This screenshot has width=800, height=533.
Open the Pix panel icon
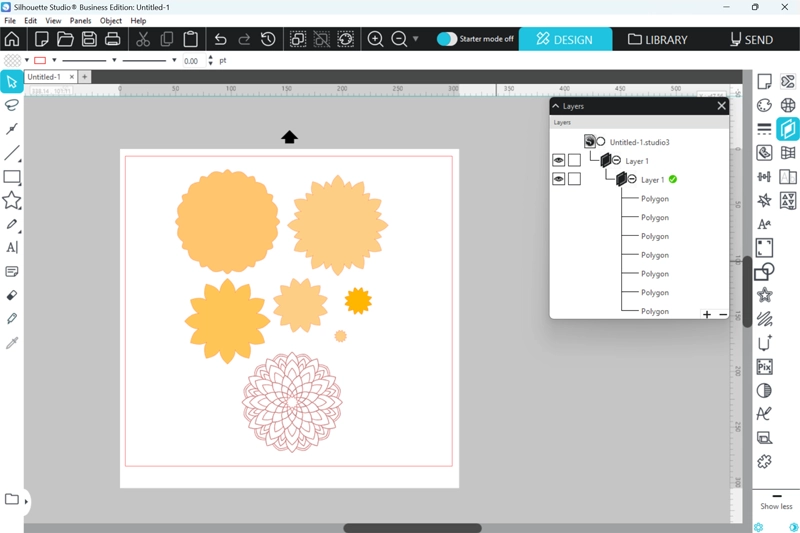tap(765, 367)
